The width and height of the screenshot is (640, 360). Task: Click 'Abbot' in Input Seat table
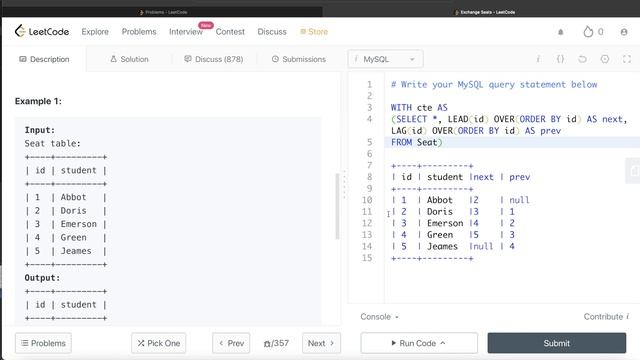tap(73, 197)
